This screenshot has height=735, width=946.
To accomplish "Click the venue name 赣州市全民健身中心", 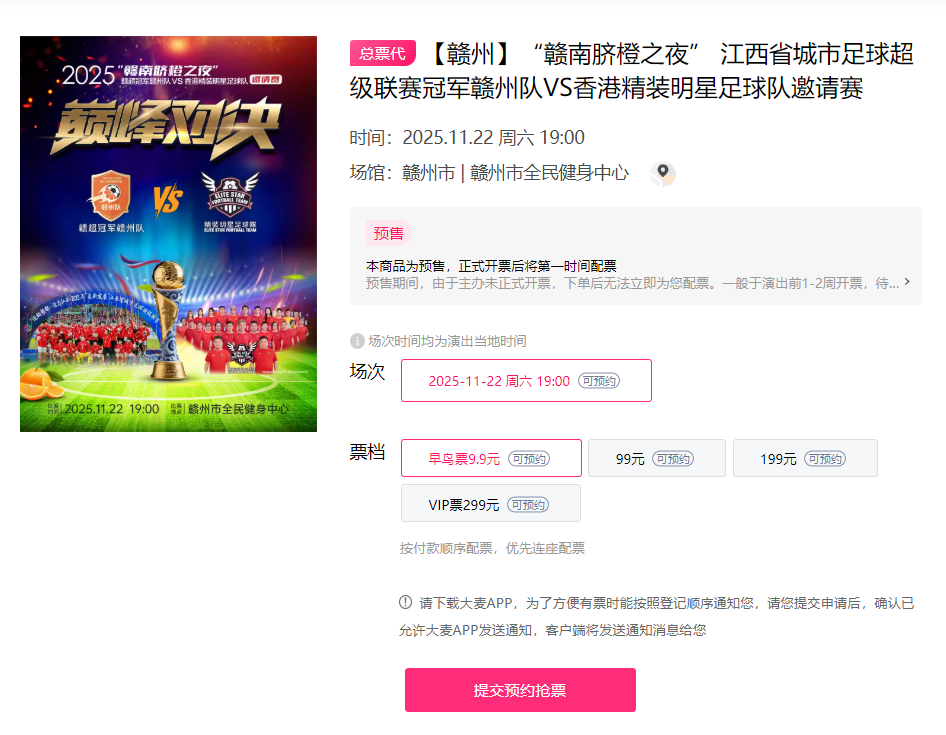I will click(x=549, y=173).
